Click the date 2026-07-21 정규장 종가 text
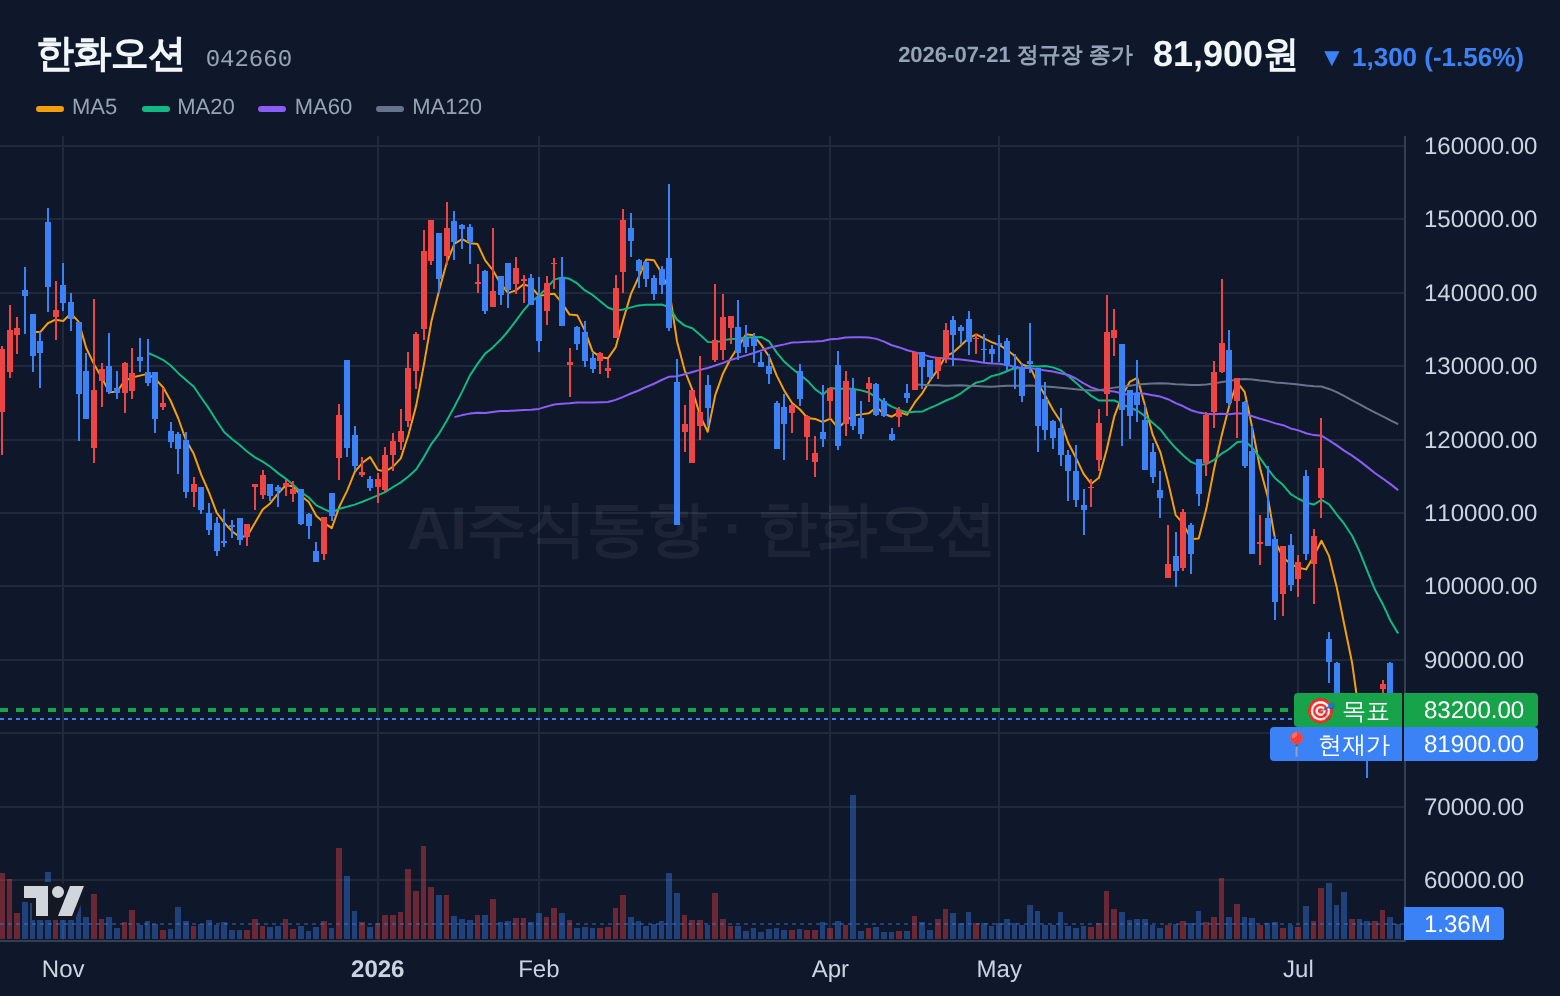 1015,55
